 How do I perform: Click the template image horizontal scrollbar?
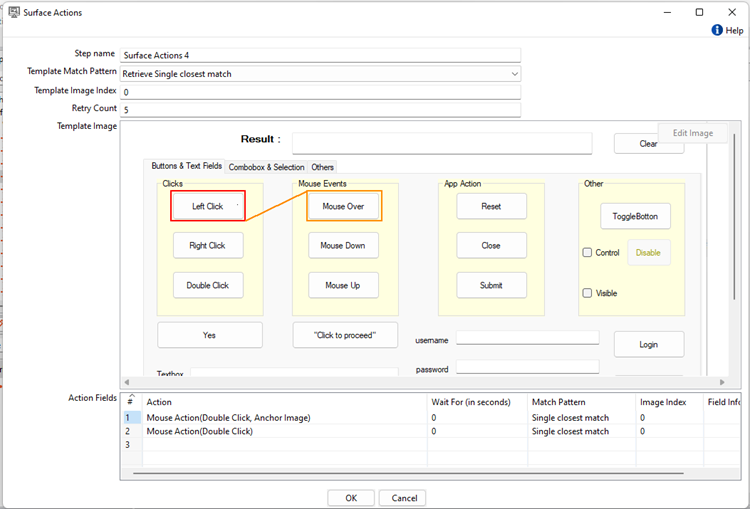(x=420, y=382)
